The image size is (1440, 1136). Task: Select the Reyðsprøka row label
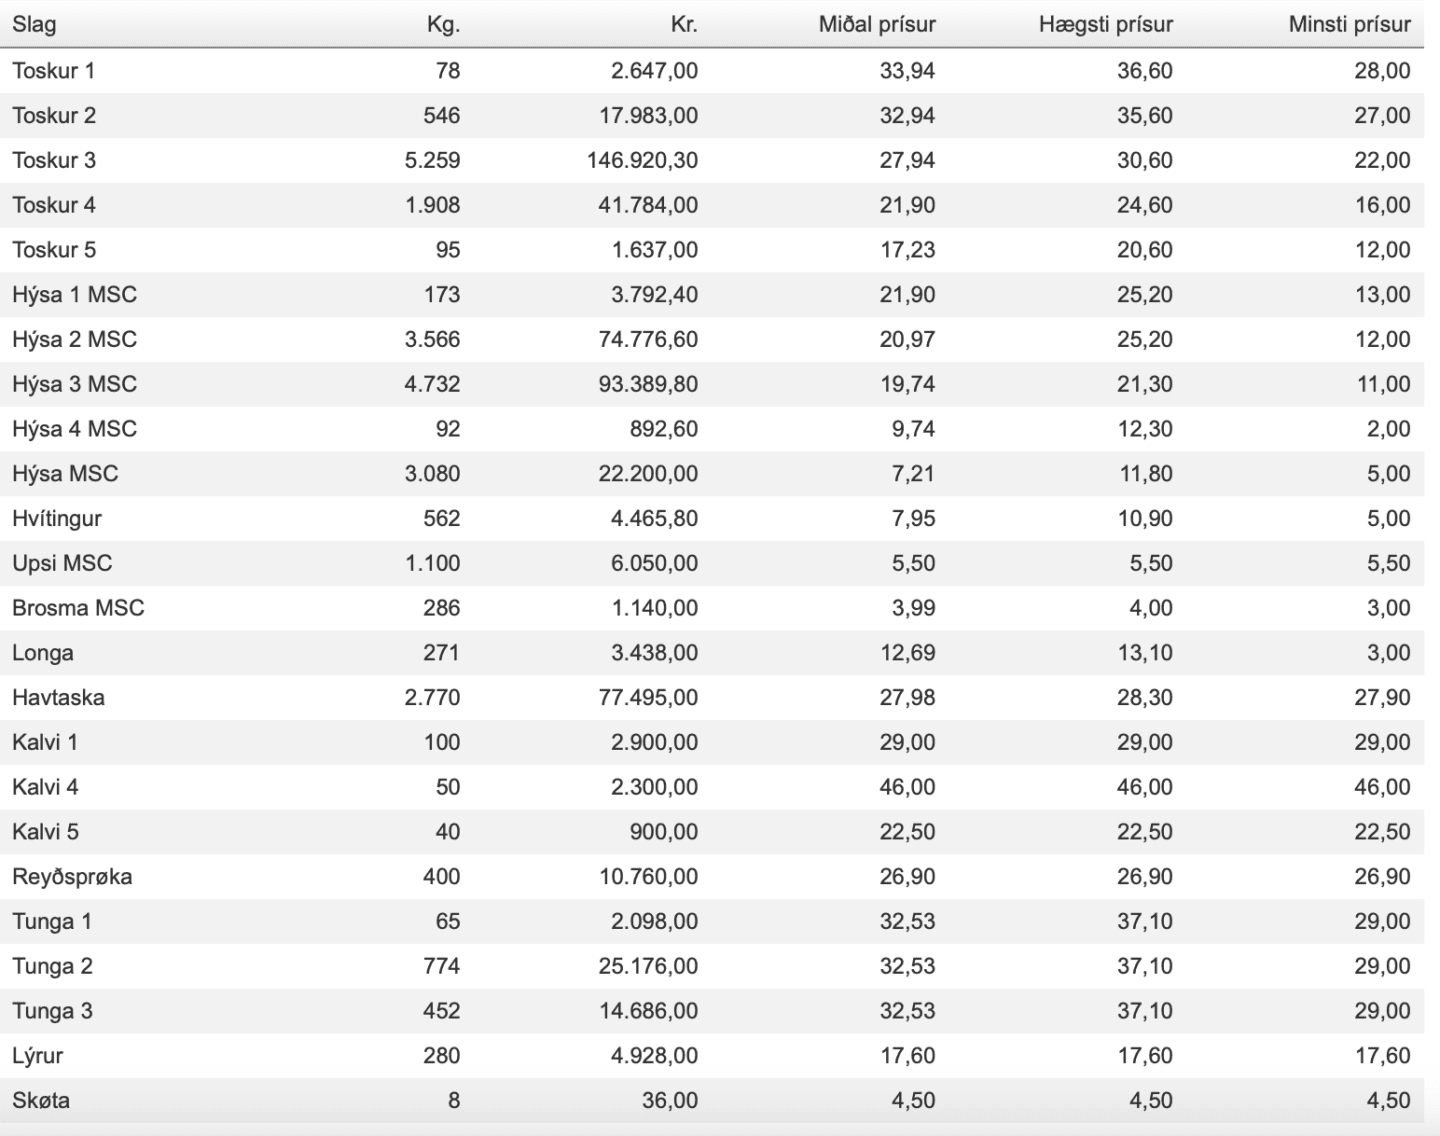point(72,877)
